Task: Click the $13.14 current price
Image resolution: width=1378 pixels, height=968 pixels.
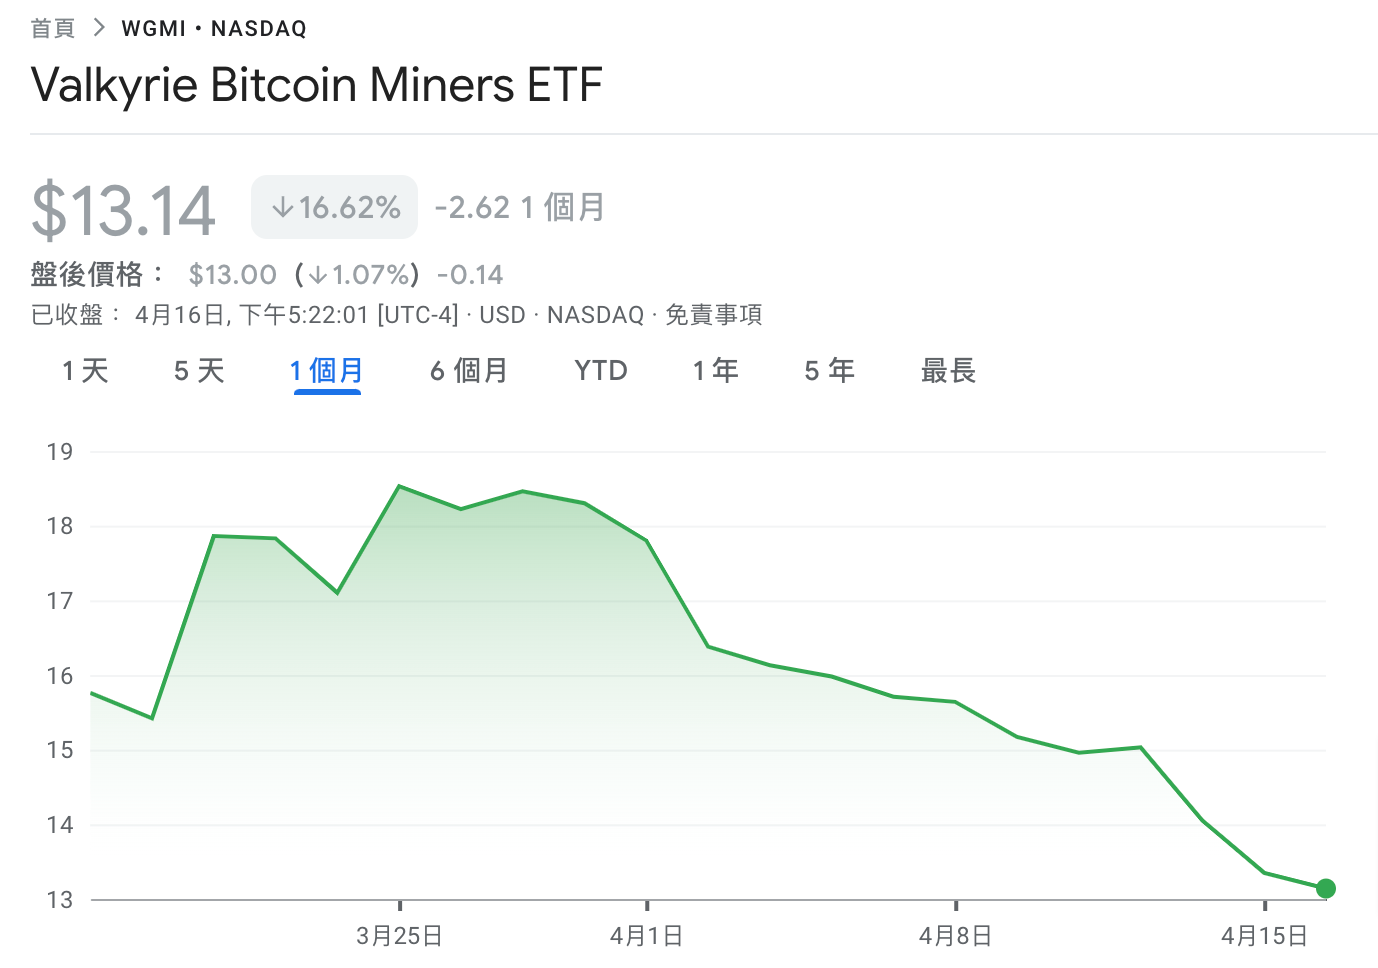Action: pos(123,211)
